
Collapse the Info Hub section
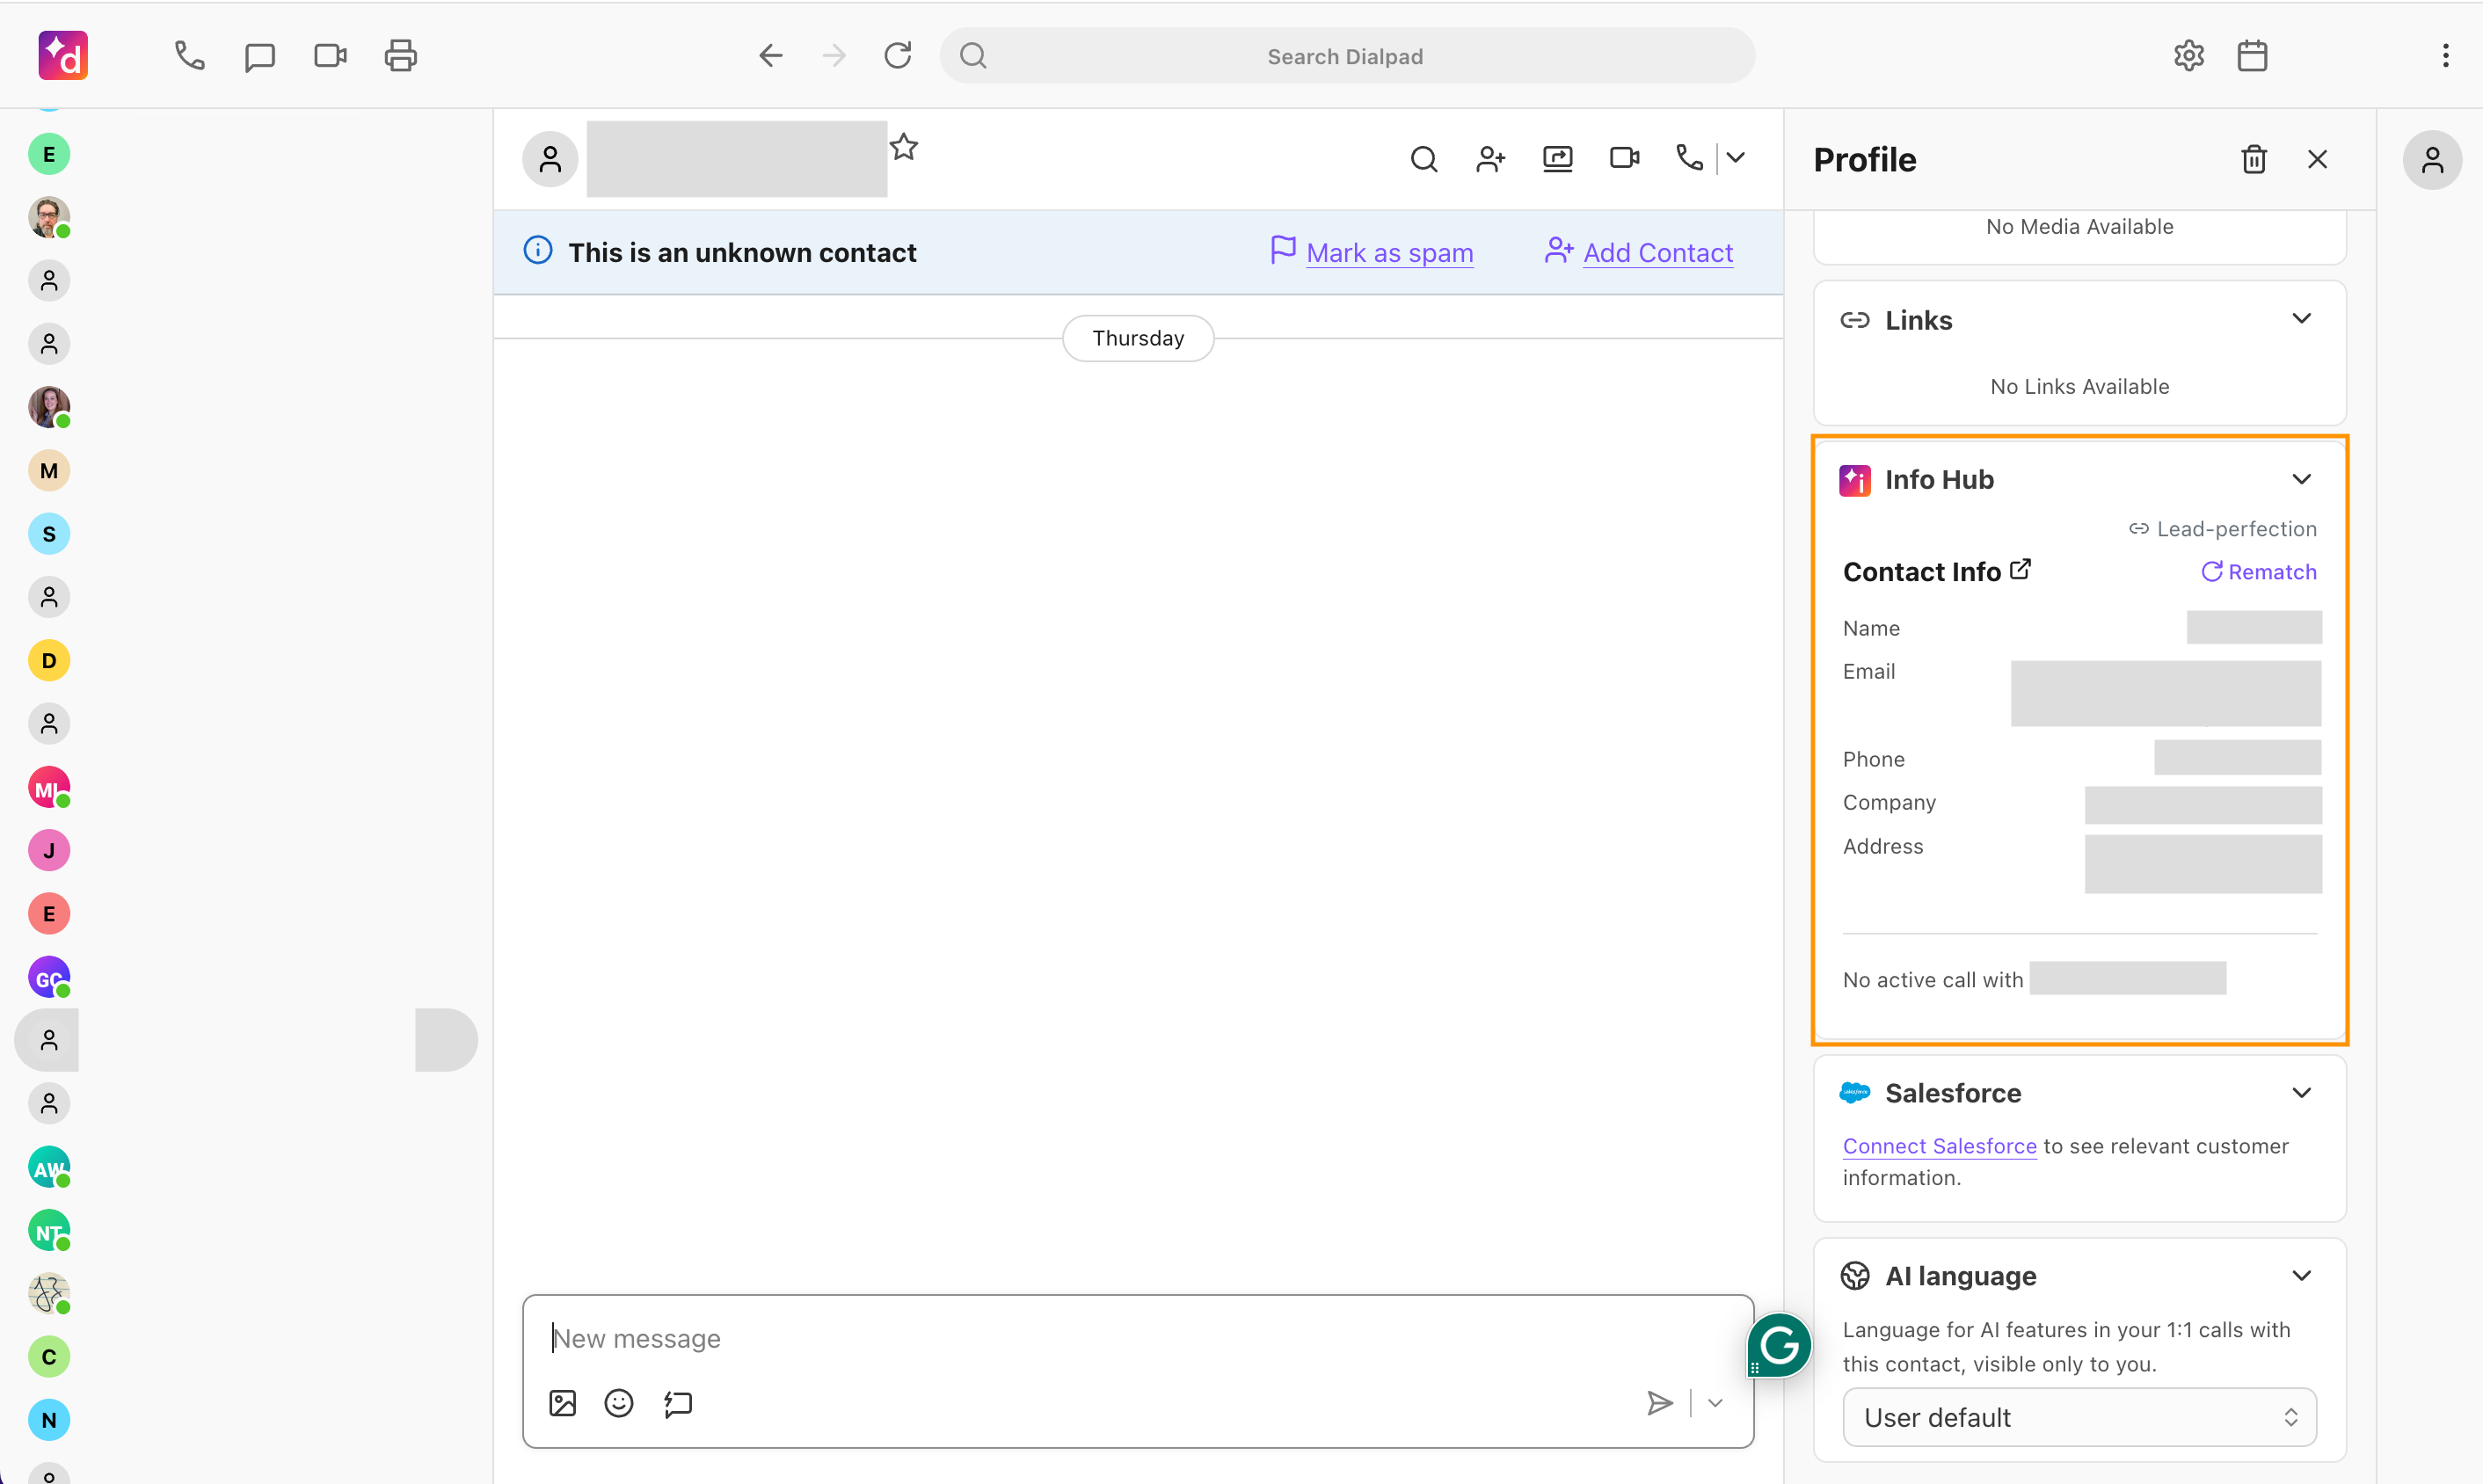click(x=2302, y=479)
